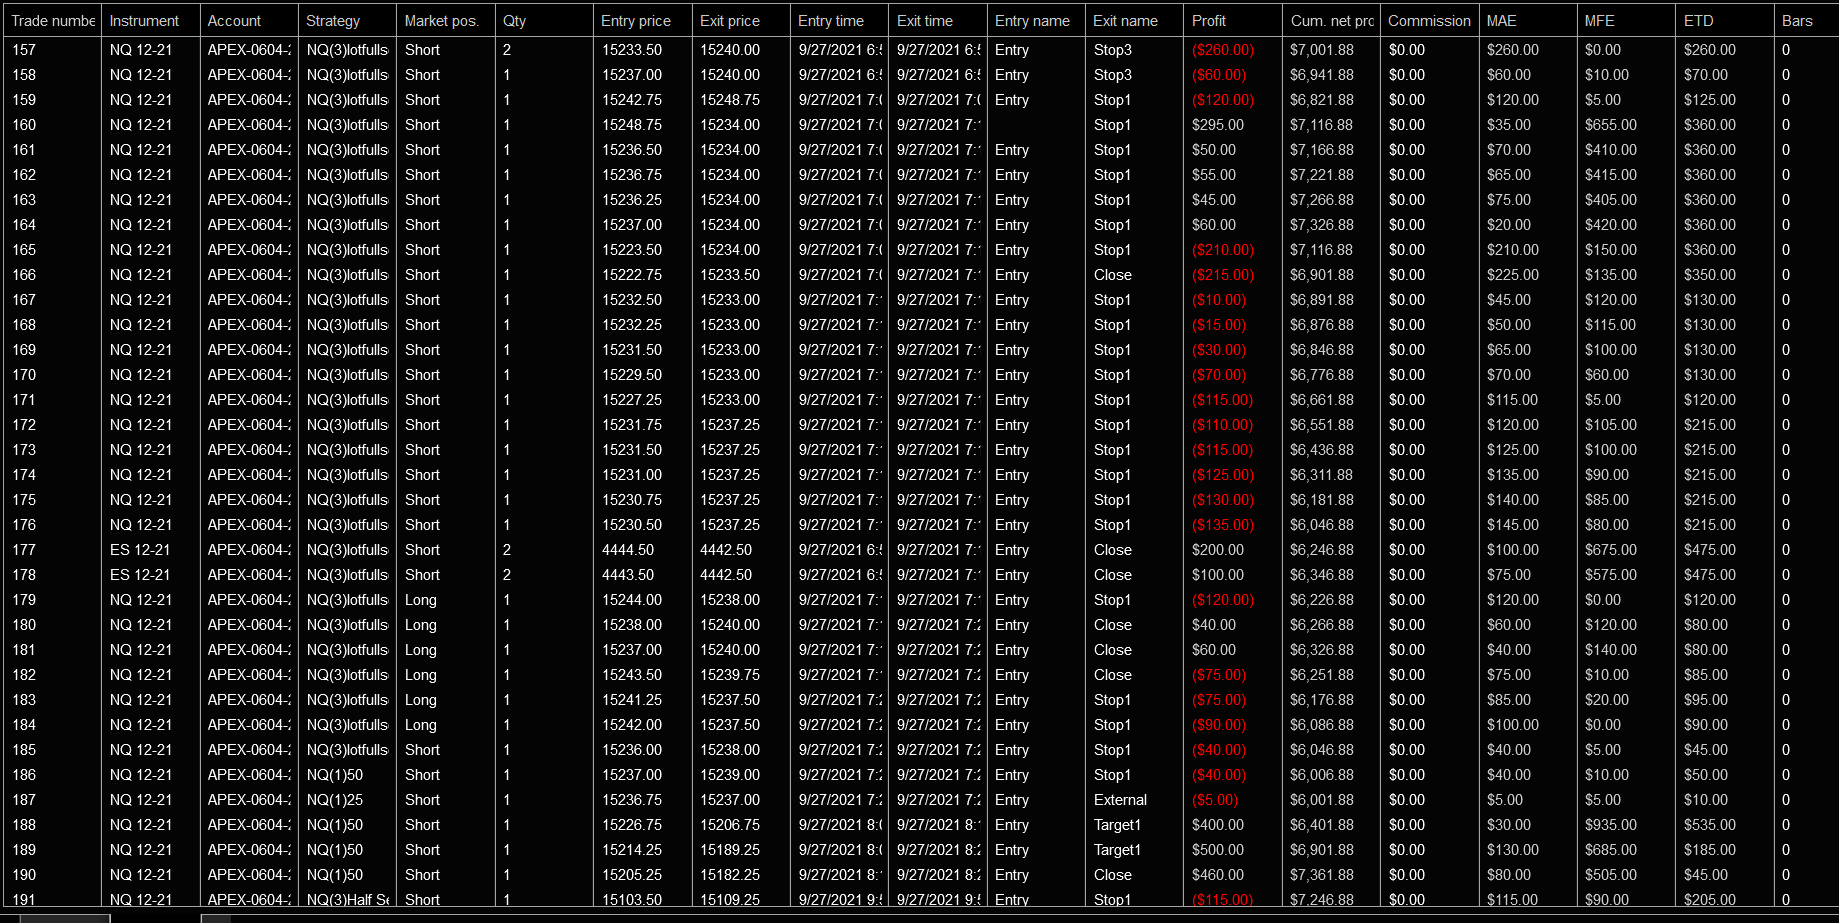Click strategy NQ(1)50 in trade 186
The image size is (1839, 923).
(335, 775)
